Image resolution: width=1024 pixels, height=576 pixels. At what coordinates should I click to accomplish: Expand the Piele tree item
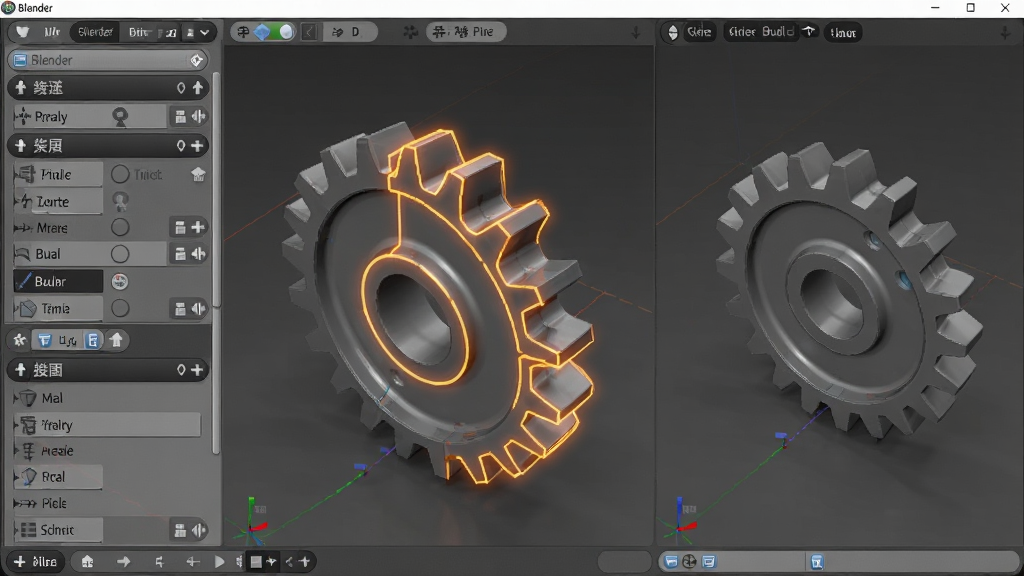(x=16, y=504)
